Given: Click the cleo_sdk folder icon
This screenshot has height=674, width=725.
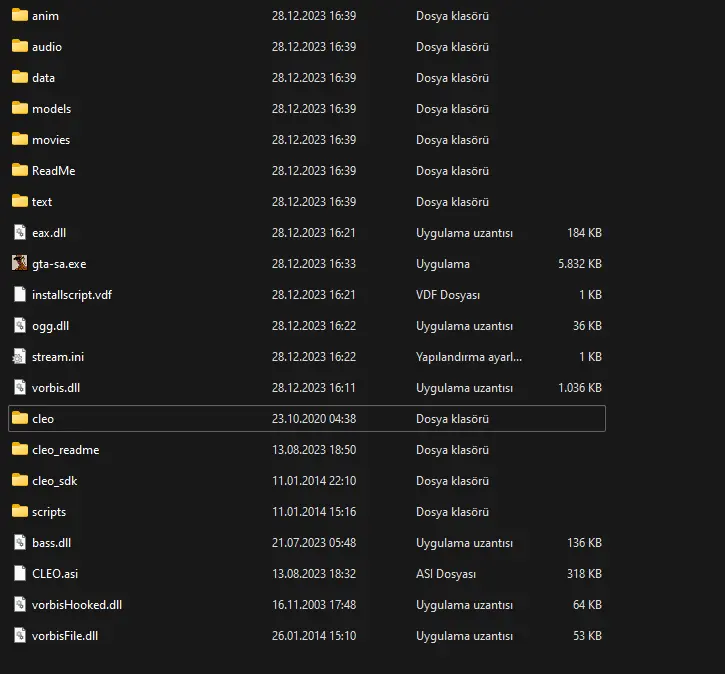Looking at the screenshot, I should (19, 480).
